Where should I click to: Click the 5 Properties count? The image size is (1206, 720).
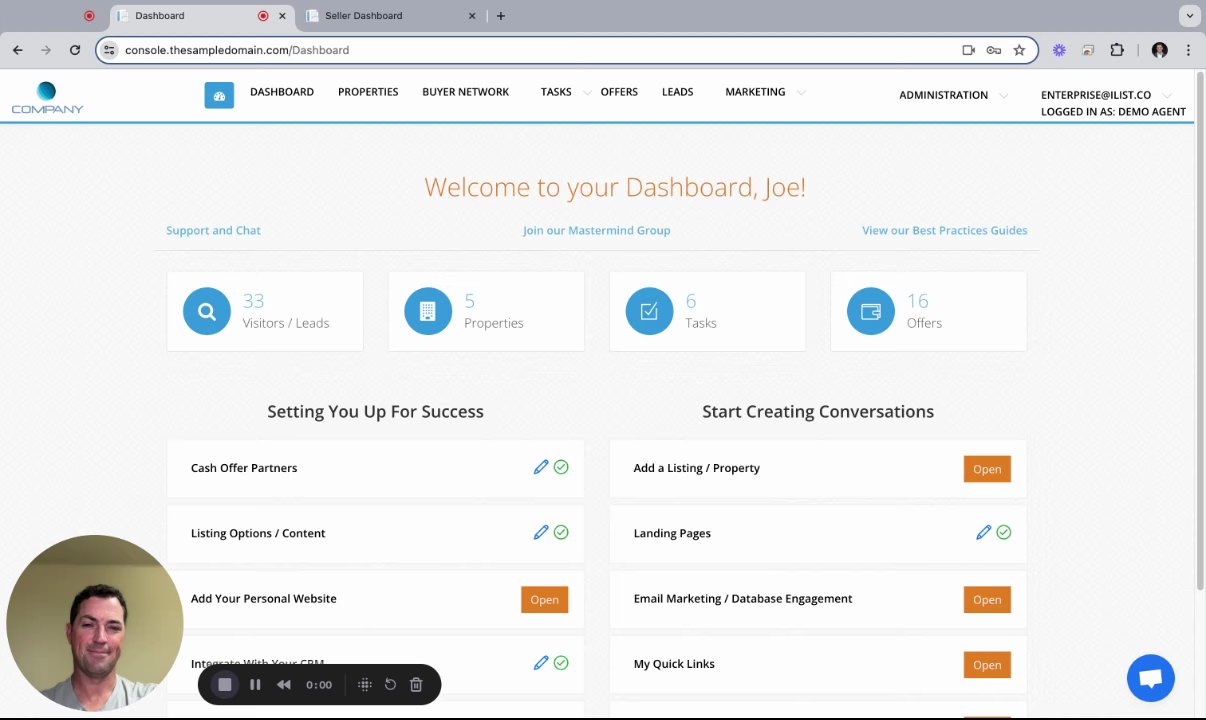click(x=470, y=300)
